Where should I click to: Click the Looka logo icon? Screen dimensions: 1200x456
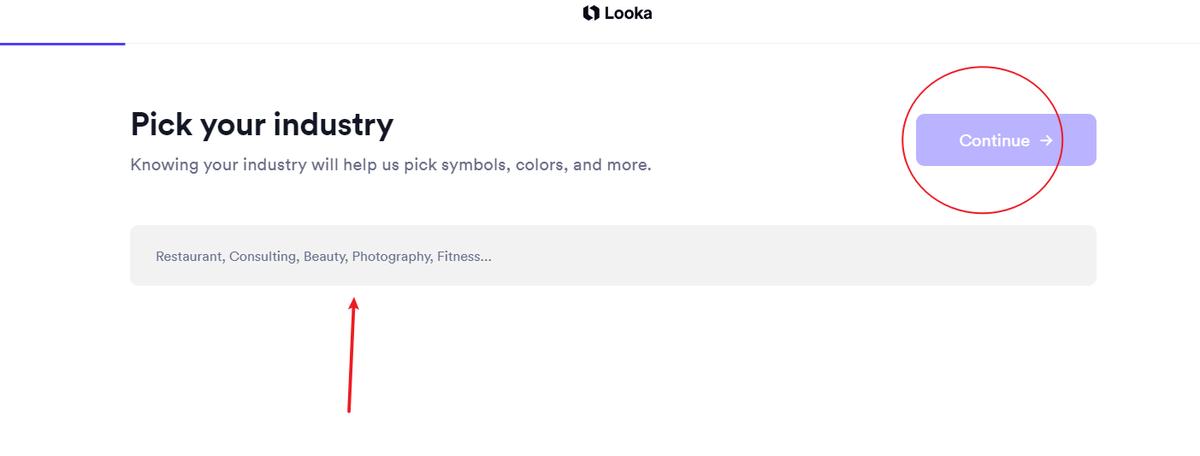click(591, 14)
